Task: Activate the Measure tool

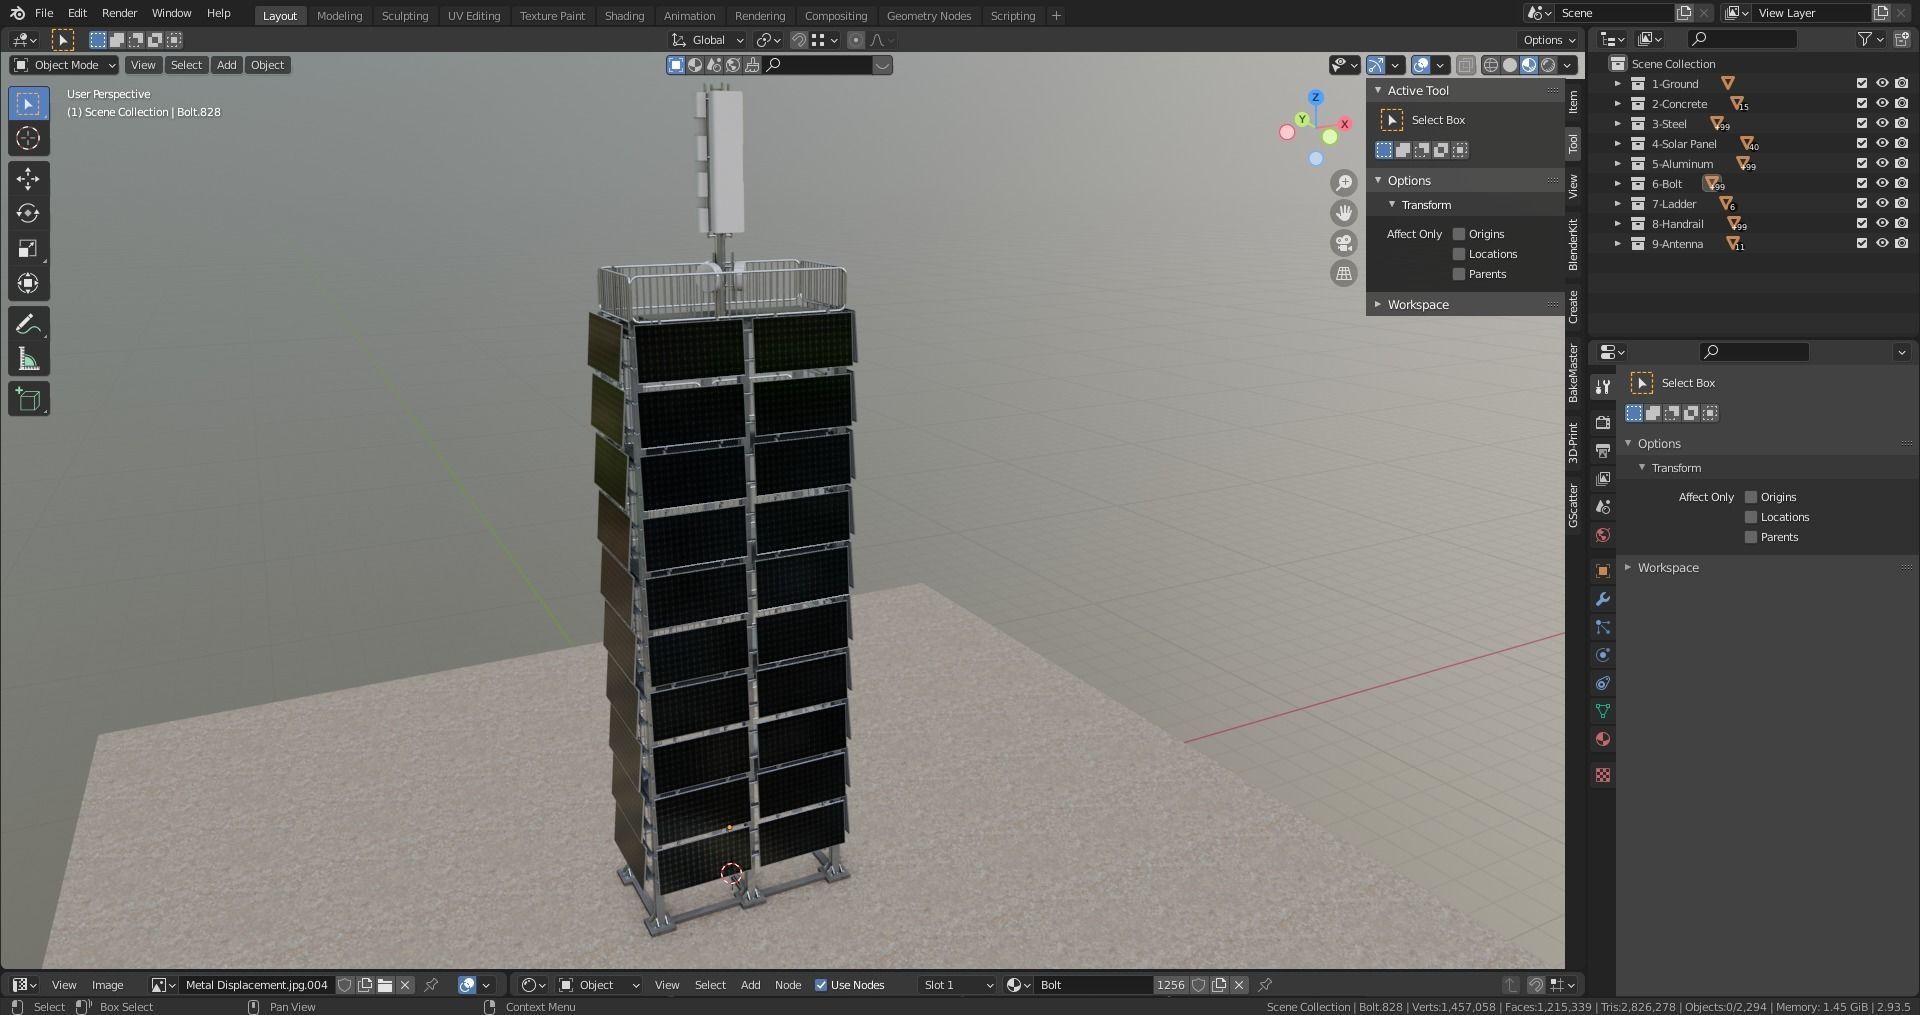Action: [x=28, y=357]
